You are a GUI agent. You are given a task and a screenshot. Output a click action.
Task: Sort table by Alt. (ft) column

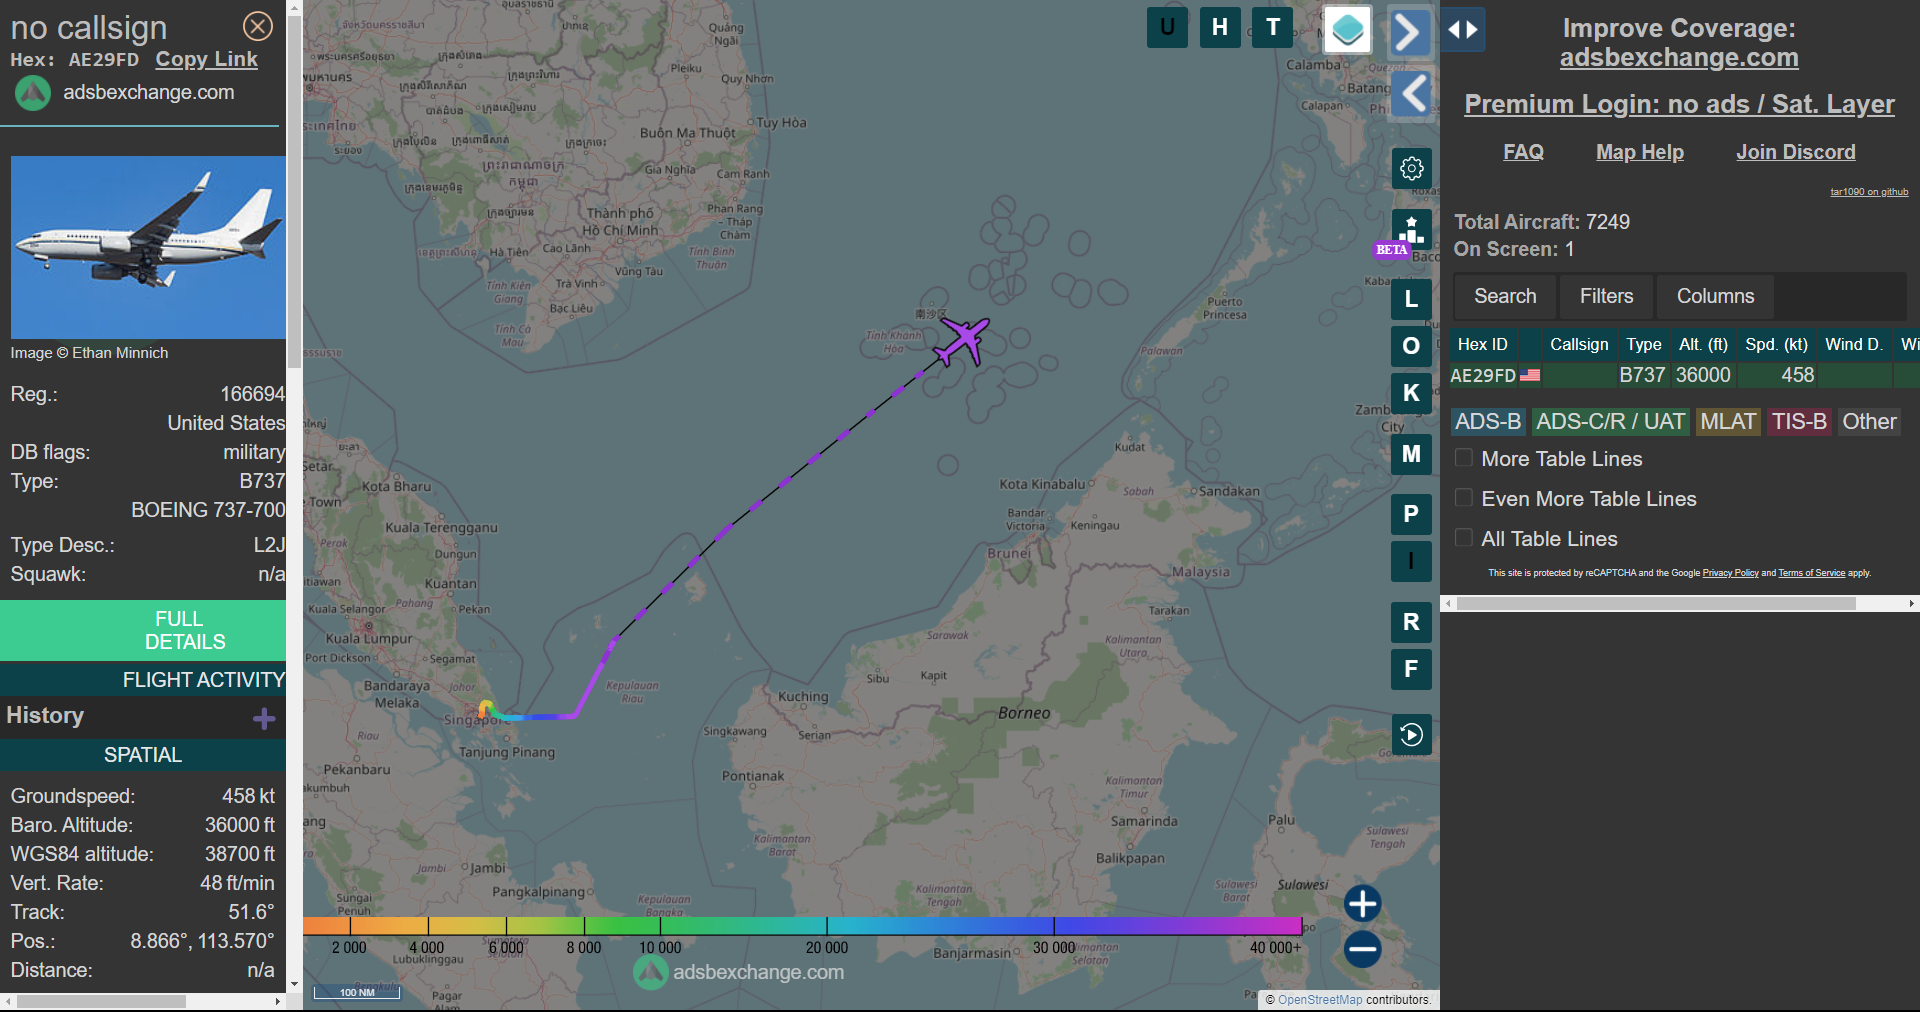1703,344
